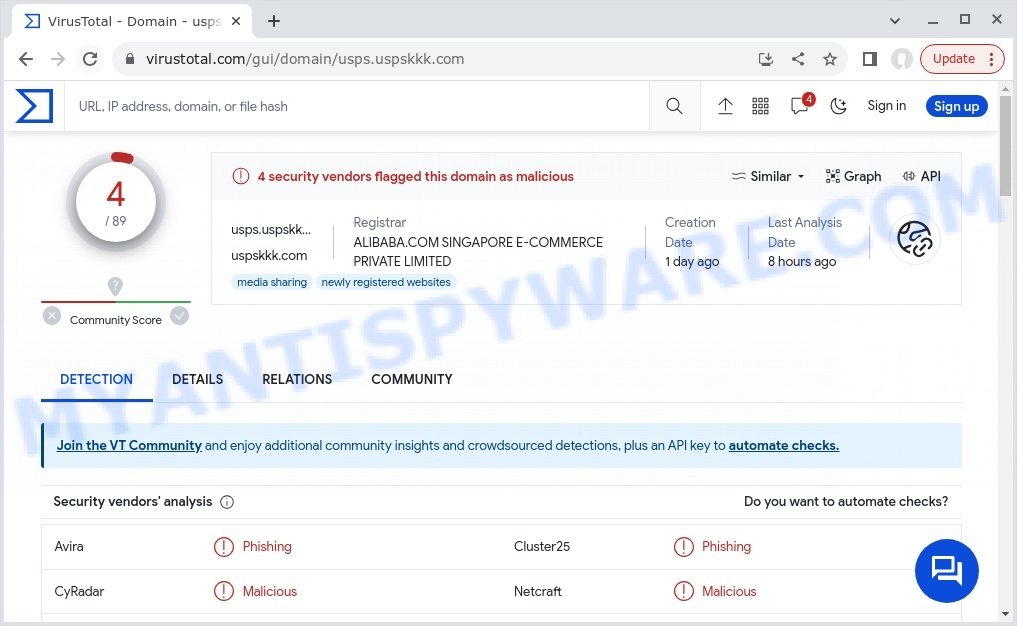Open the tab search chevron

tap(894, 21)
